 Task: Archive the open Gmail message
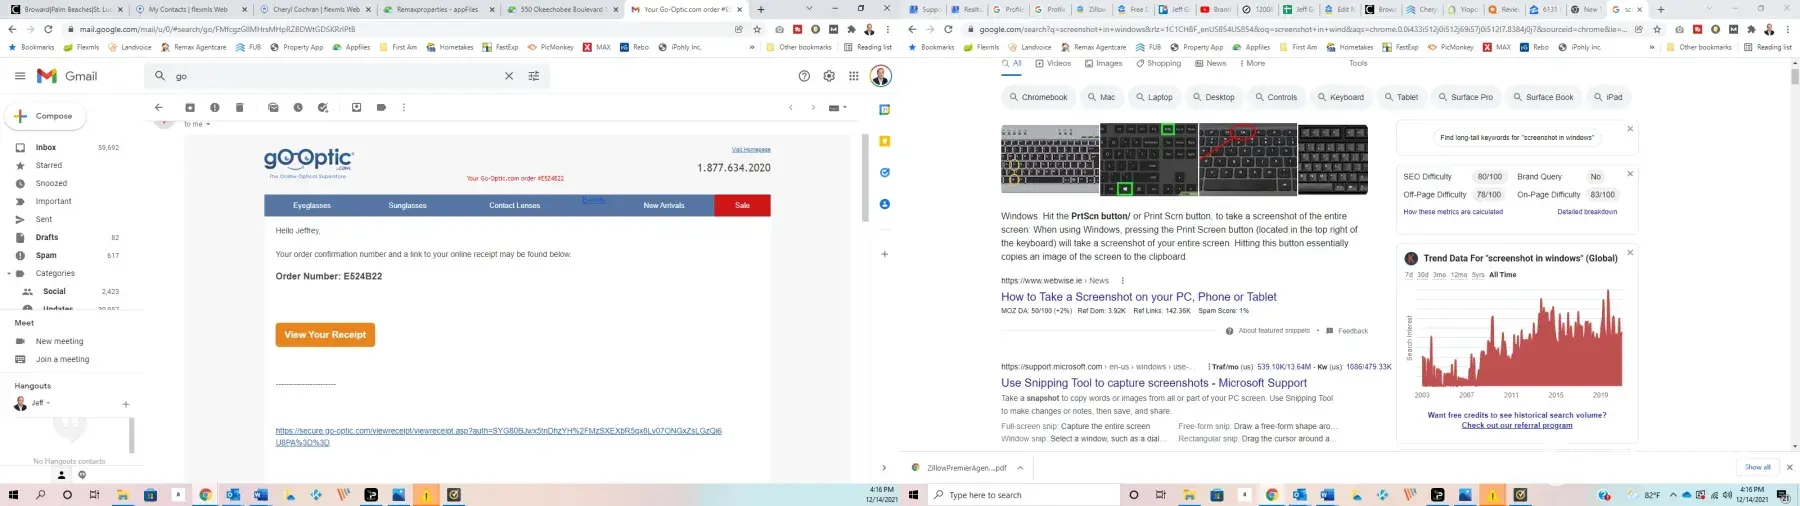click(x=190, y=107)
